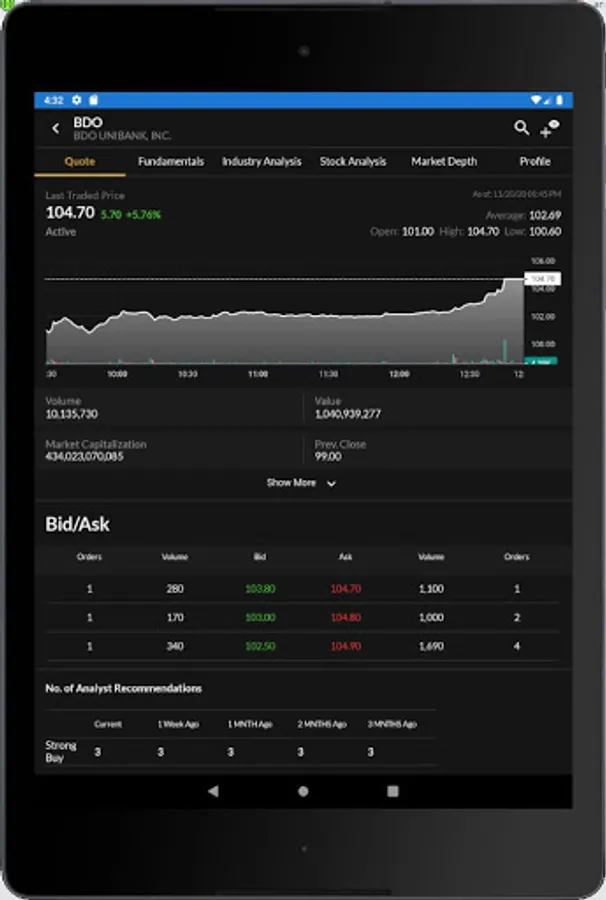
Task: Open stock search magnifier icon
Action: point(521,127)
